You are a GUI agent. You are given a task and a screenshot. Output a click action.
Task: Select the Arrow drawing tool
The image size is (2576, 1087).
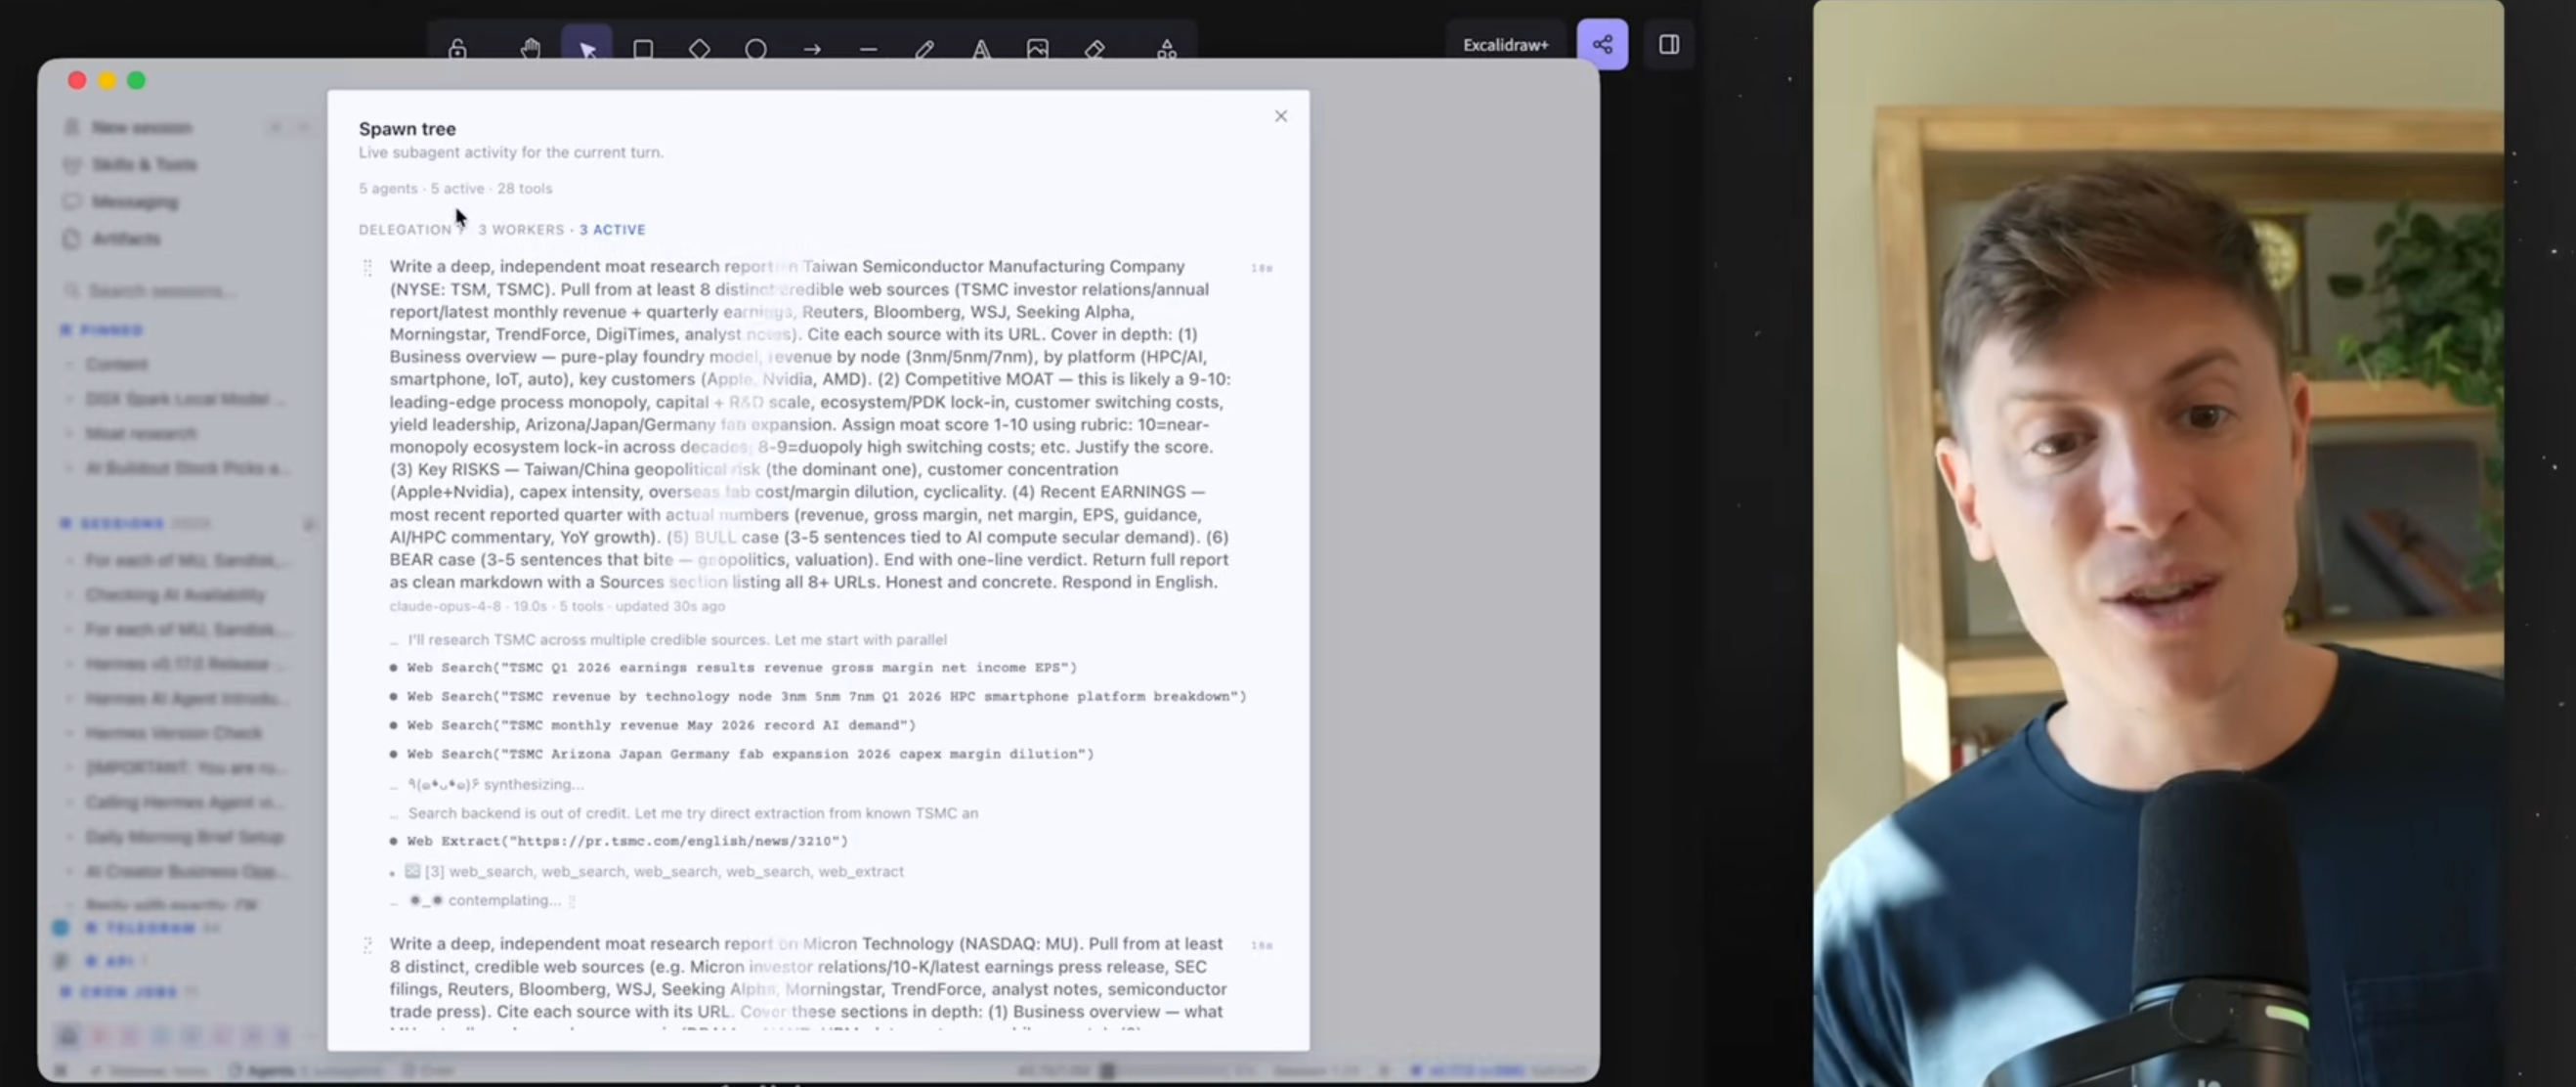[812, 48]
